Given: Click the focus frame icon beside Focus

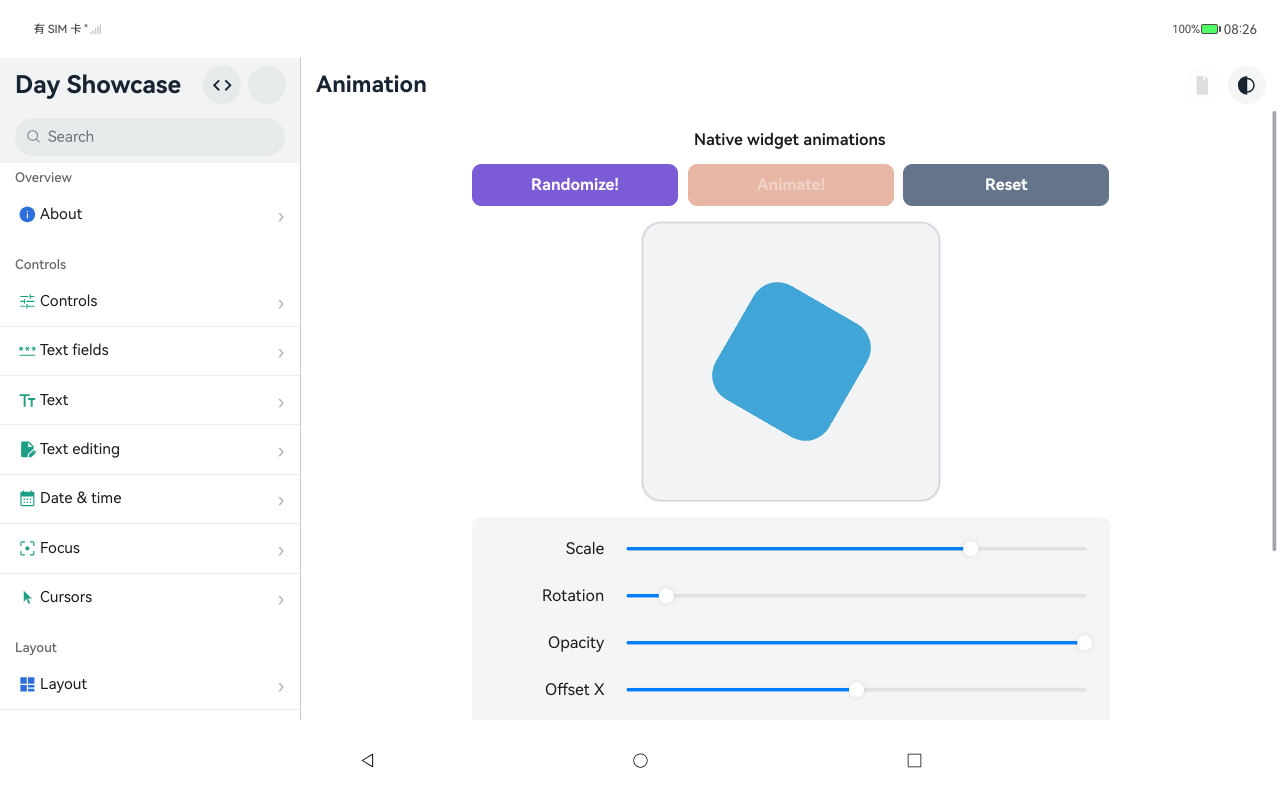Looking at the screenshot, I should coord(27,548).
